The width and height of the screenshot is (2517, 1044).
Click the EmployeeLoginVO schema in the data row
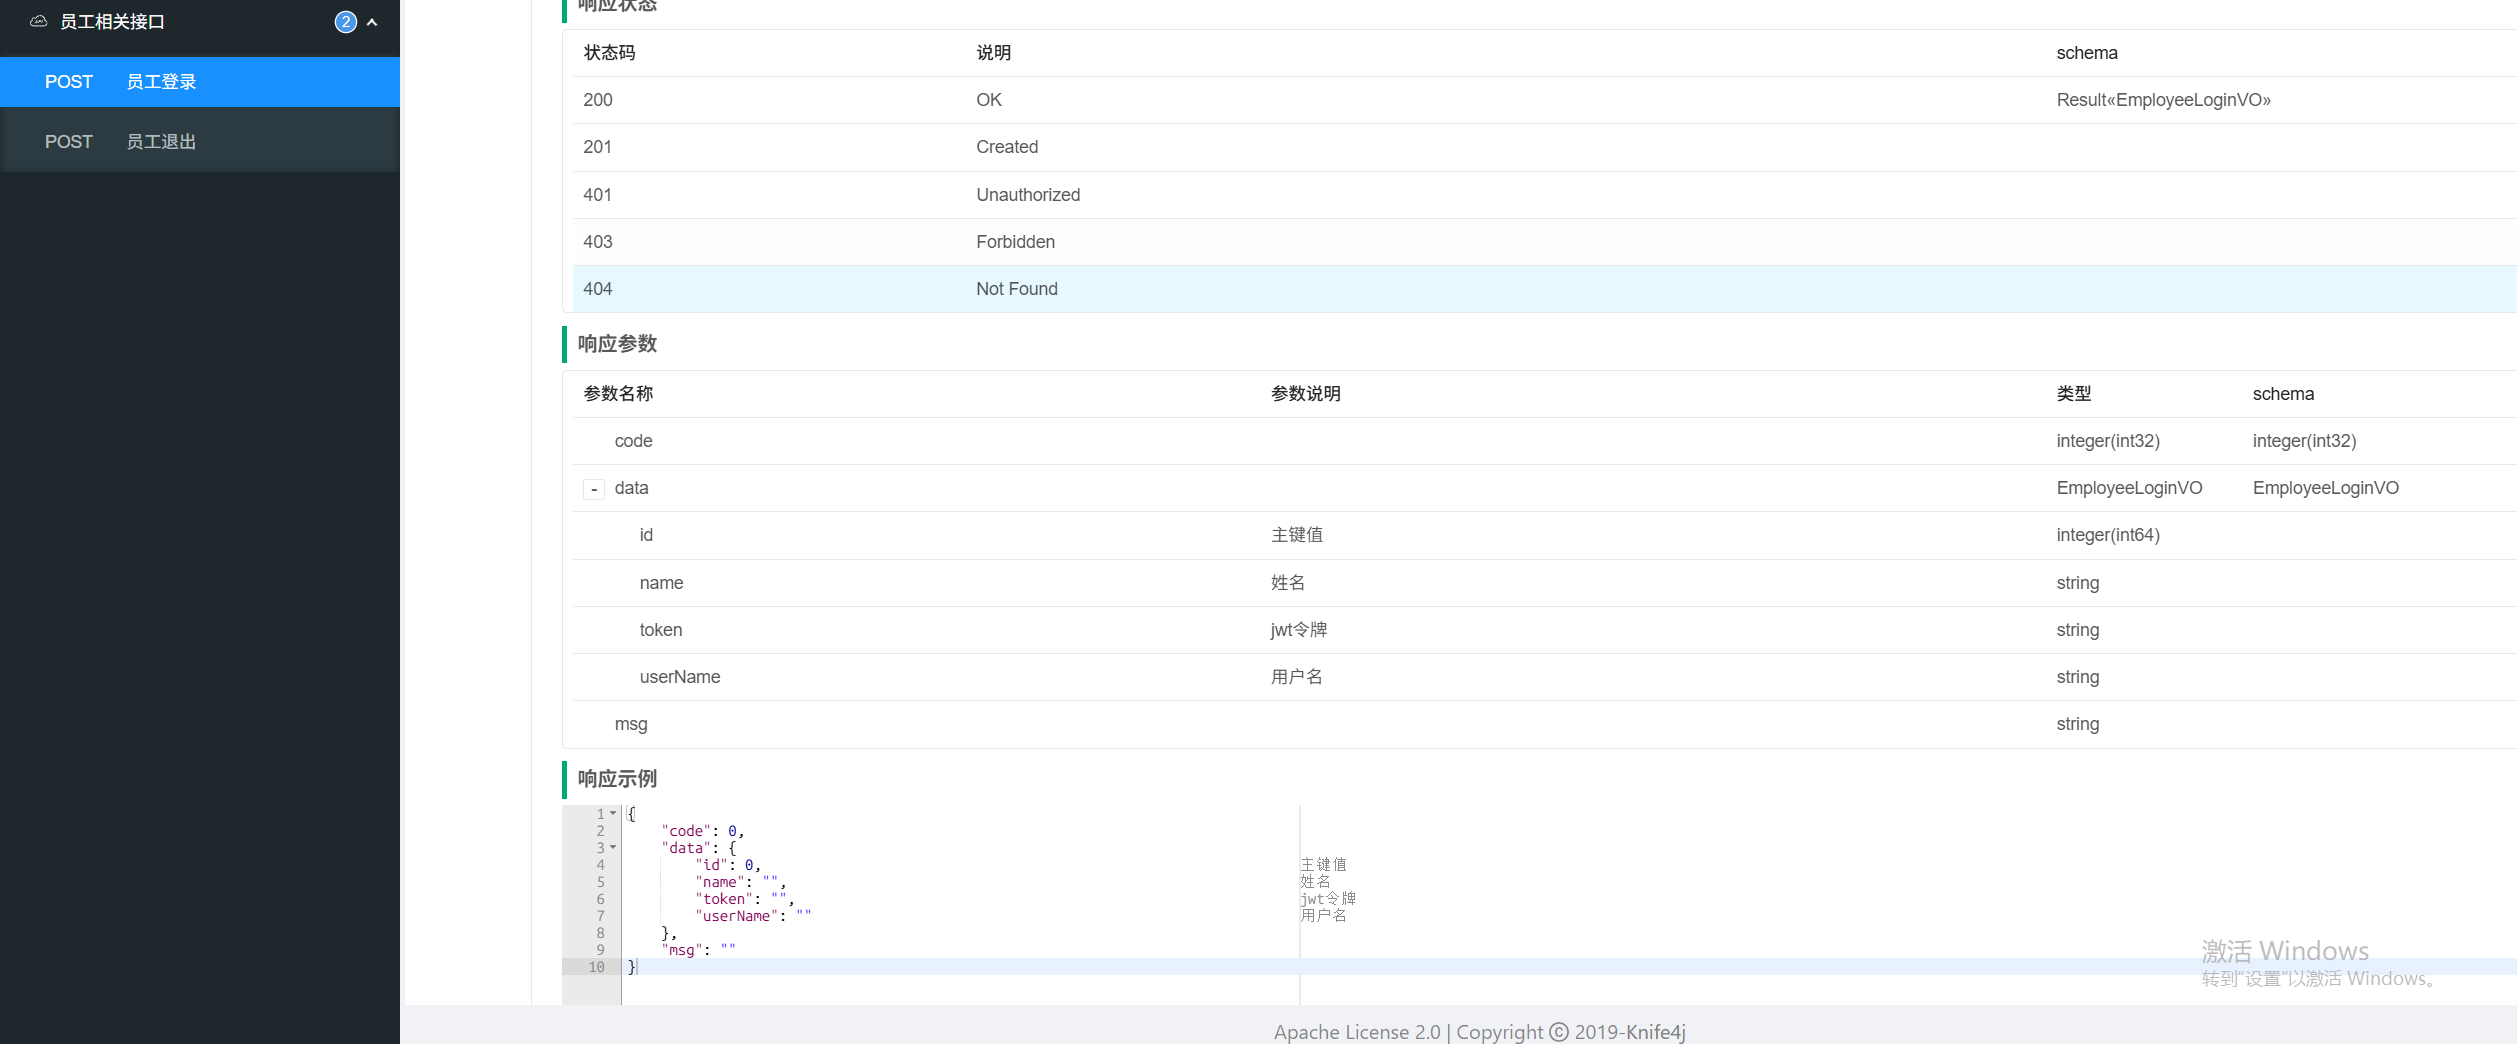click(2325, 488)
